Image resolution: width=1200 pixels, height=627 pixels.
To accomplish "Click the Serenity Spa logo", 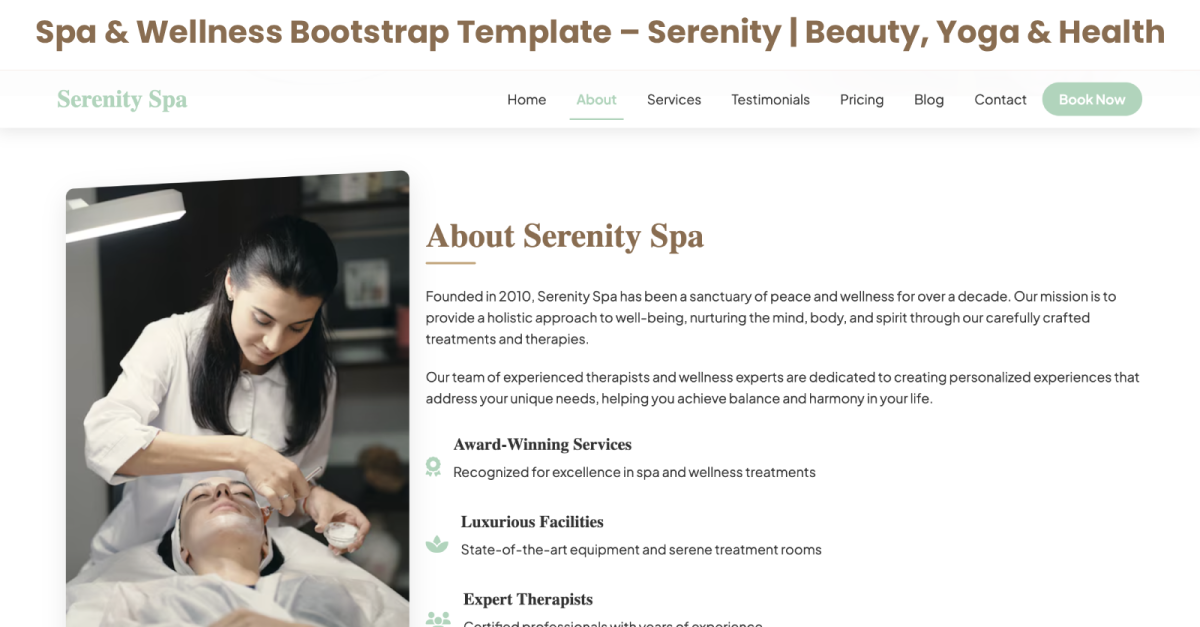I will 122,99.
